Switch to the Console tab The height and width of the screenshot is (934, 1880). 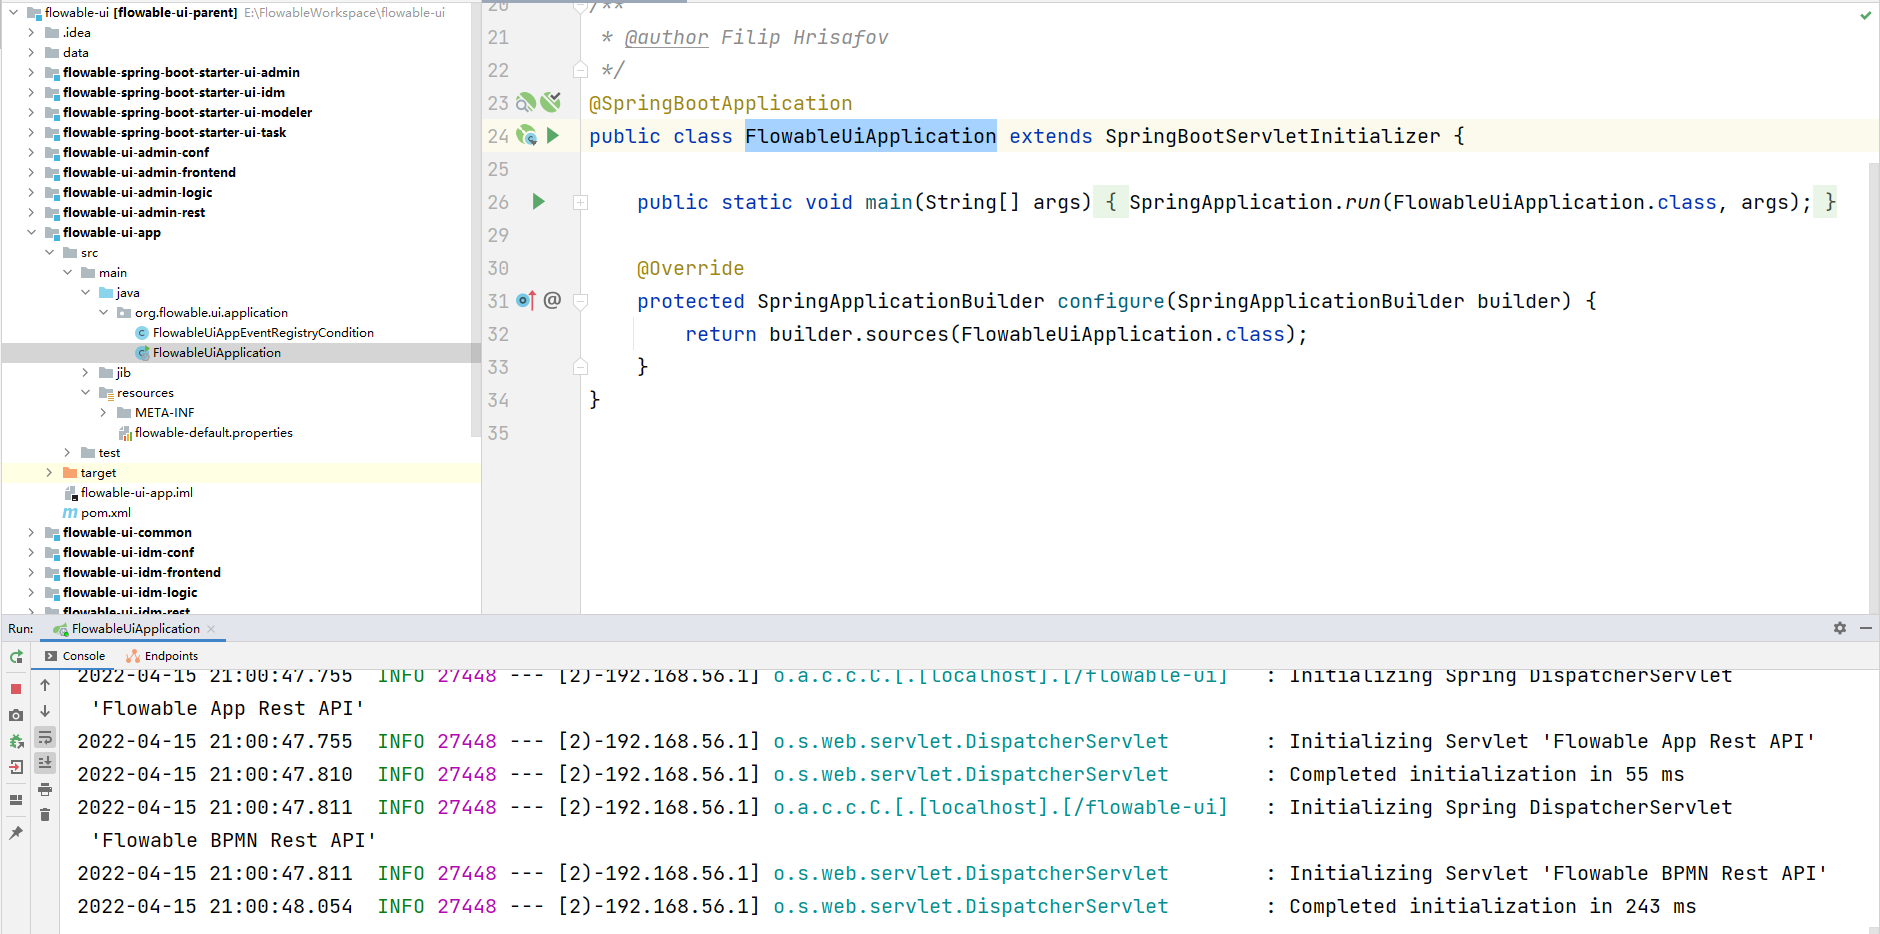[74, 656]
